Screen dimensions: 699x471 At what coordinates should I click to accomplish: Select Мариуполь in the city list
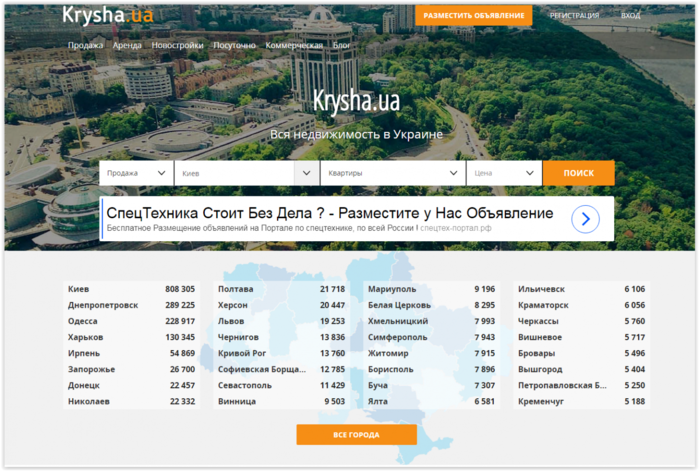392,289
